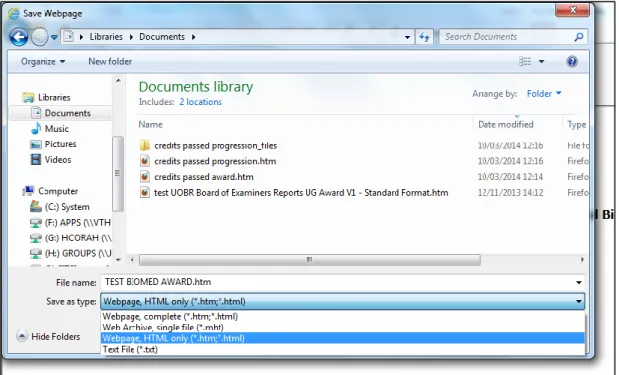Click the Back navigation arrow button
The image size is (619, 375).
point(19,38)
